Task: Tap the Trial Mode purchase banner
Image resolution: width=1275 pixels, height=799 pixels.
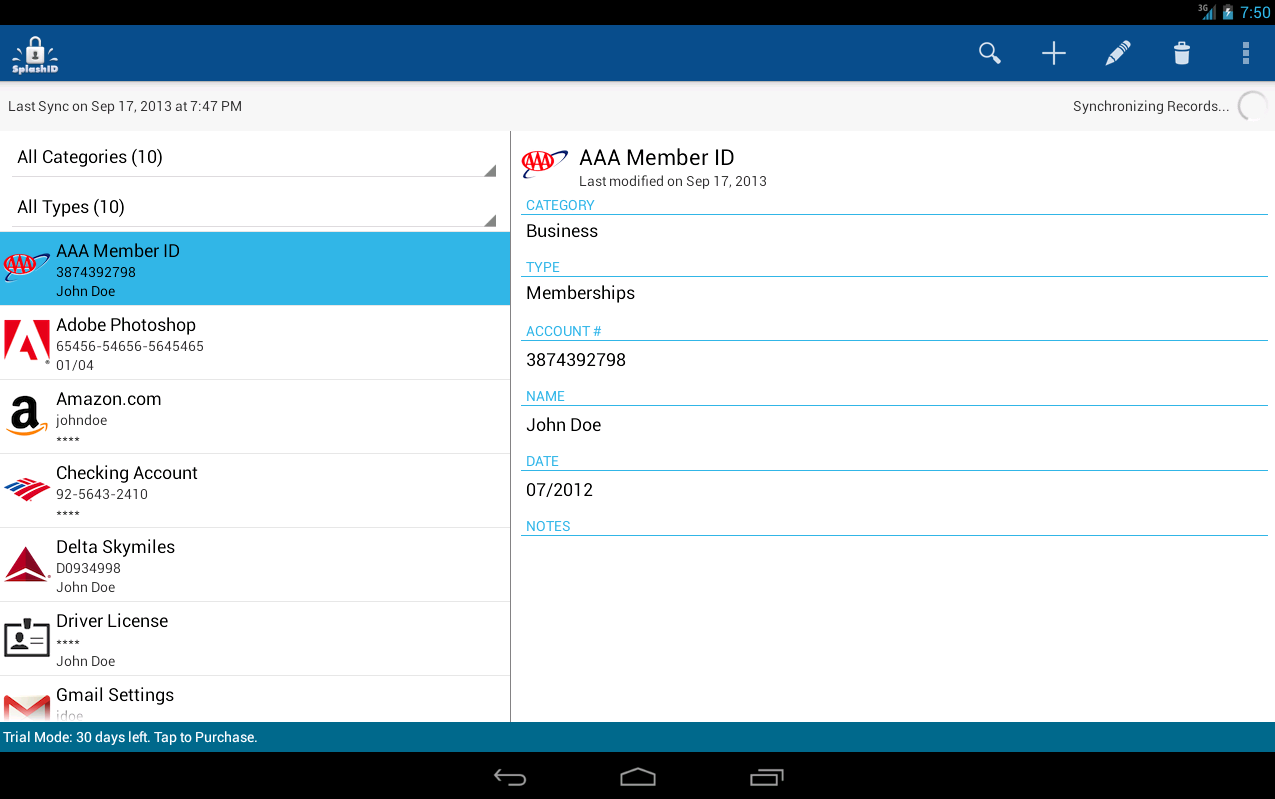Action: coord(637,737)
